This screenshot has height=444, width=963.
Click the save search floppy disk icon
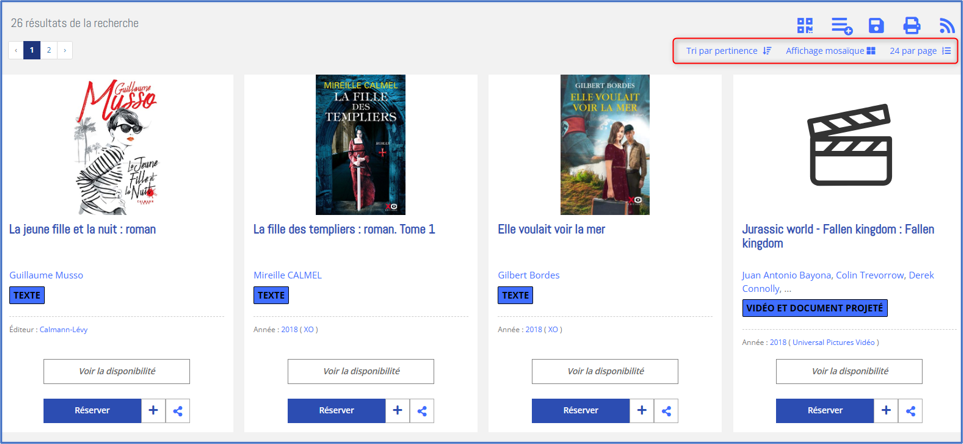tap(876, 26)
